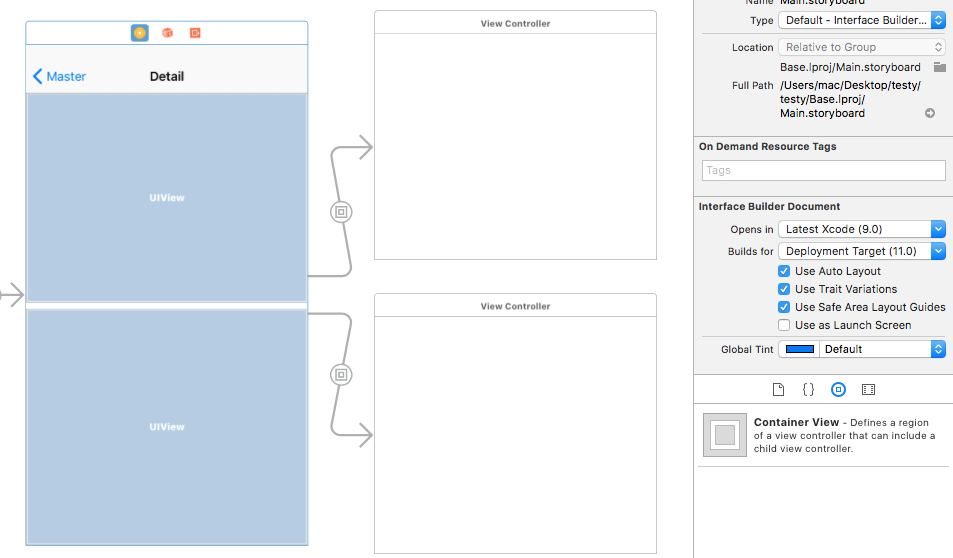
Task: Click the Global Tint blue color swatch
Action: [799, 349]
